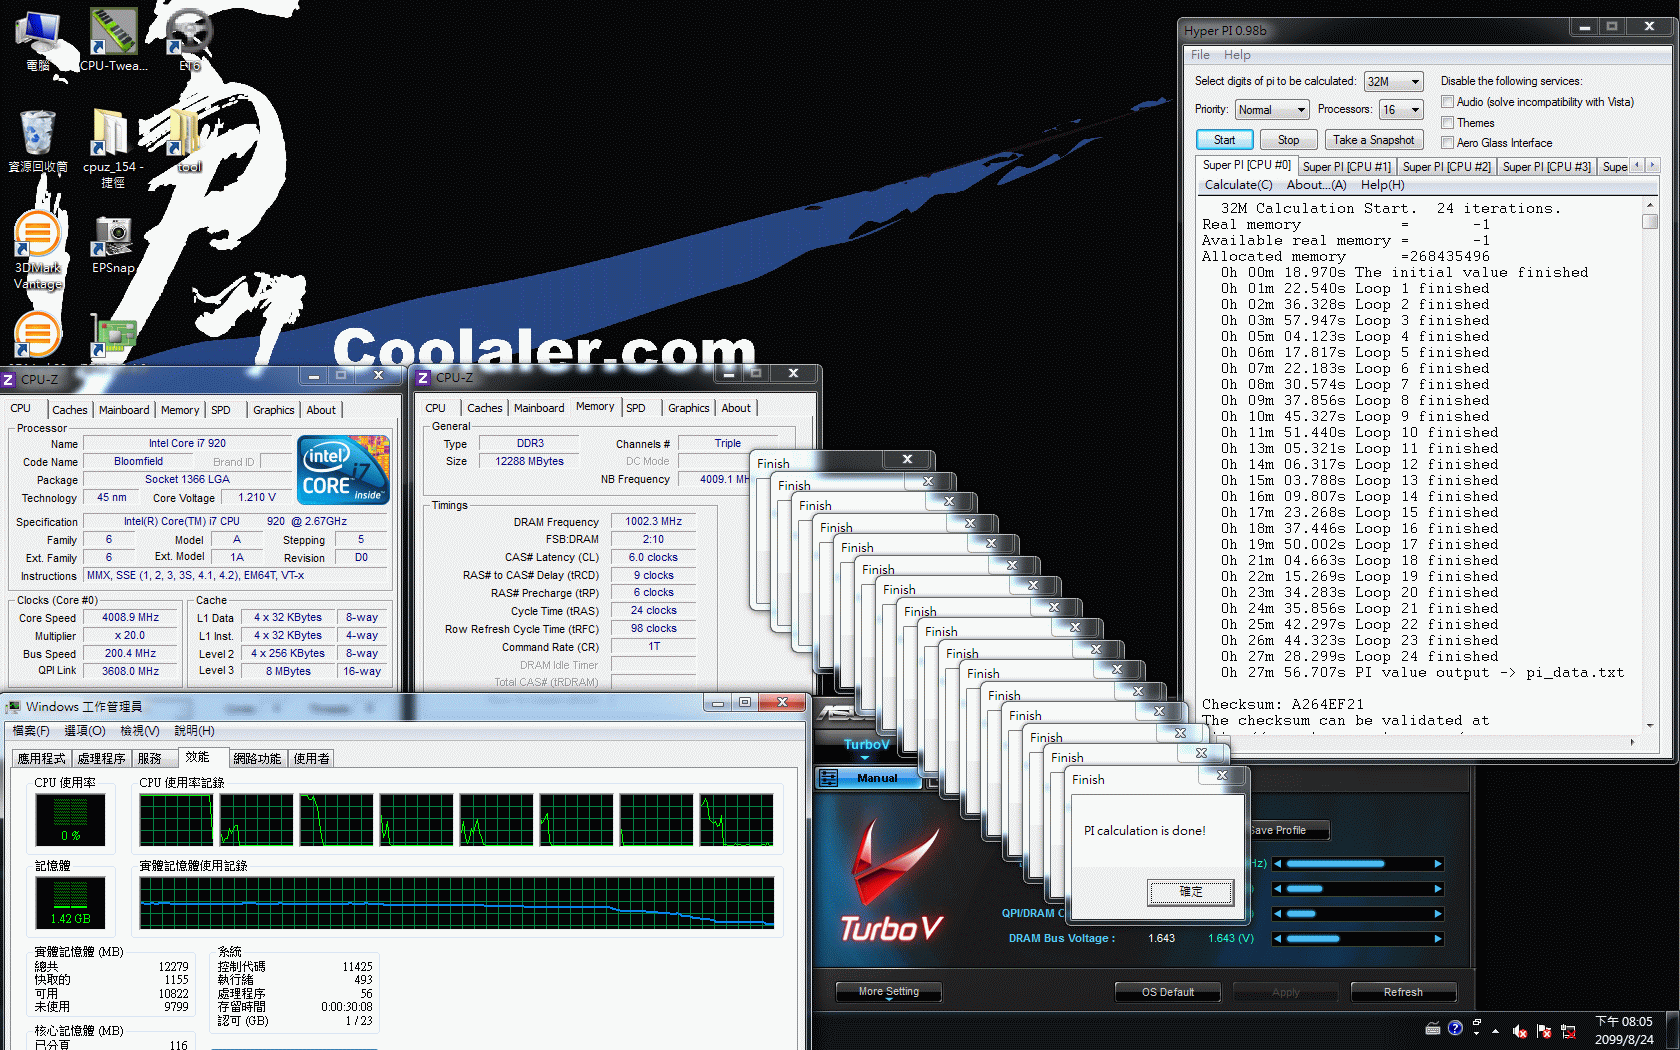Screen dimensions: 1680x1050
Task: Open the digits of pi 32M dropdown
Action: (x=1393, y=81)
